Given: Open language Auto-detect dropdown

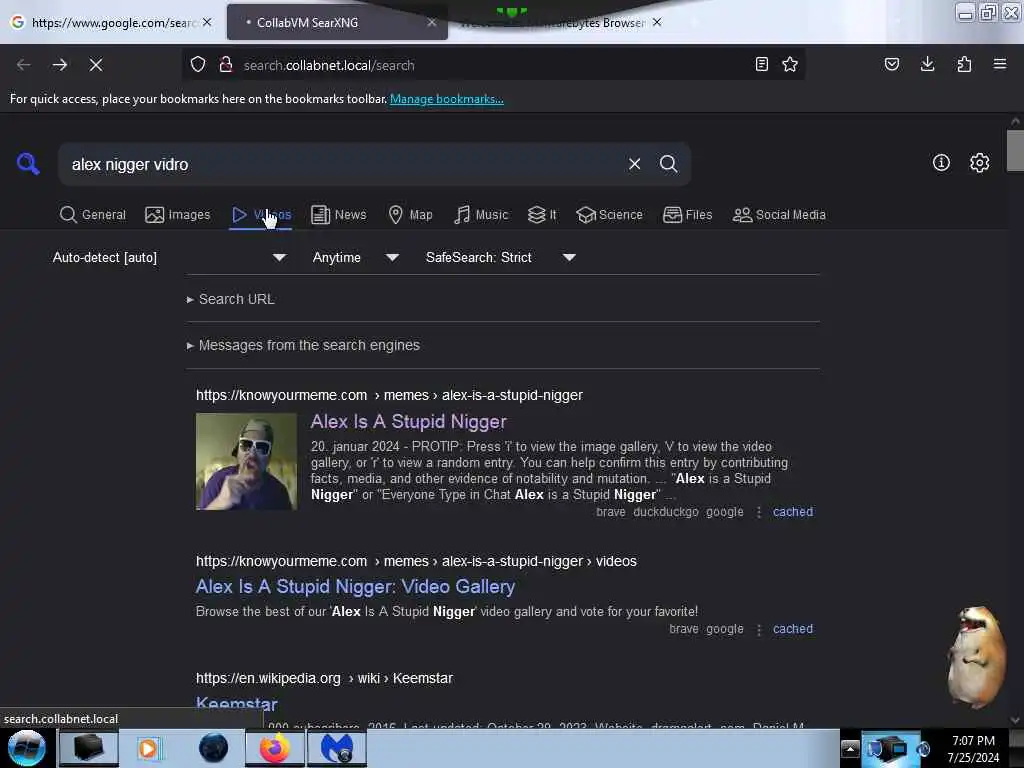Looking at the screenshot, I should click(x=169, y=257).
